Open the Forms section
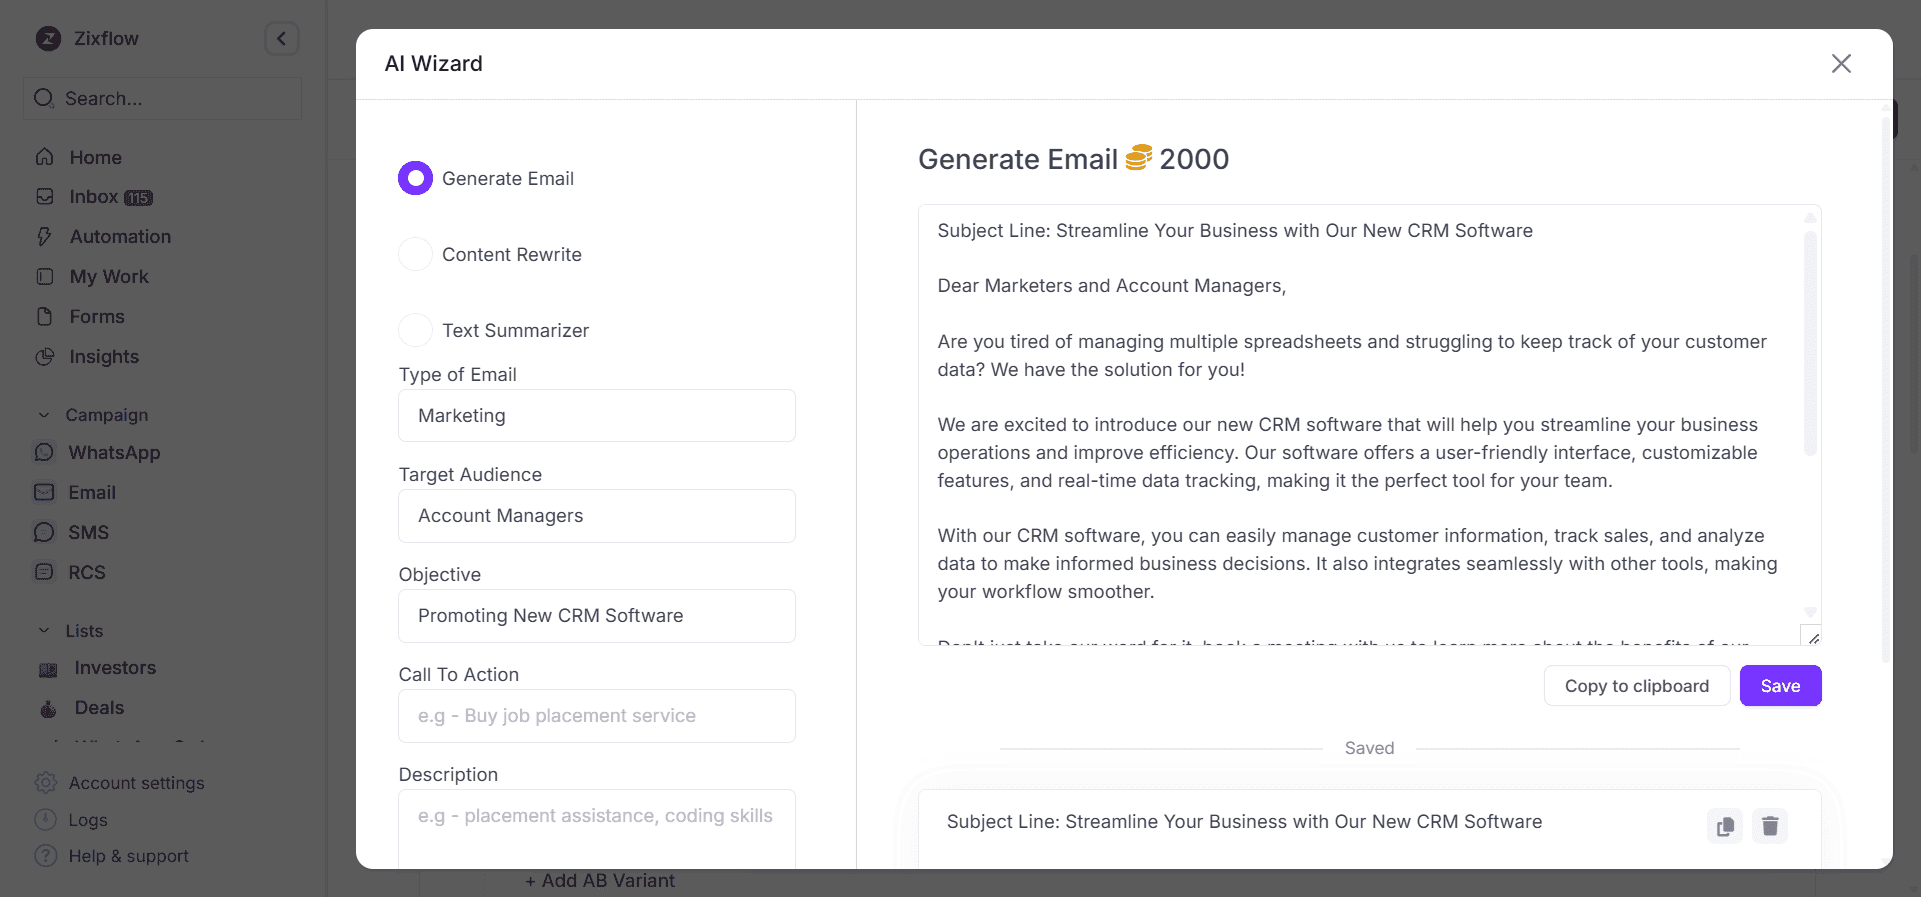The height and width of the screenshot is (897, 1921). tap(93, 316)
